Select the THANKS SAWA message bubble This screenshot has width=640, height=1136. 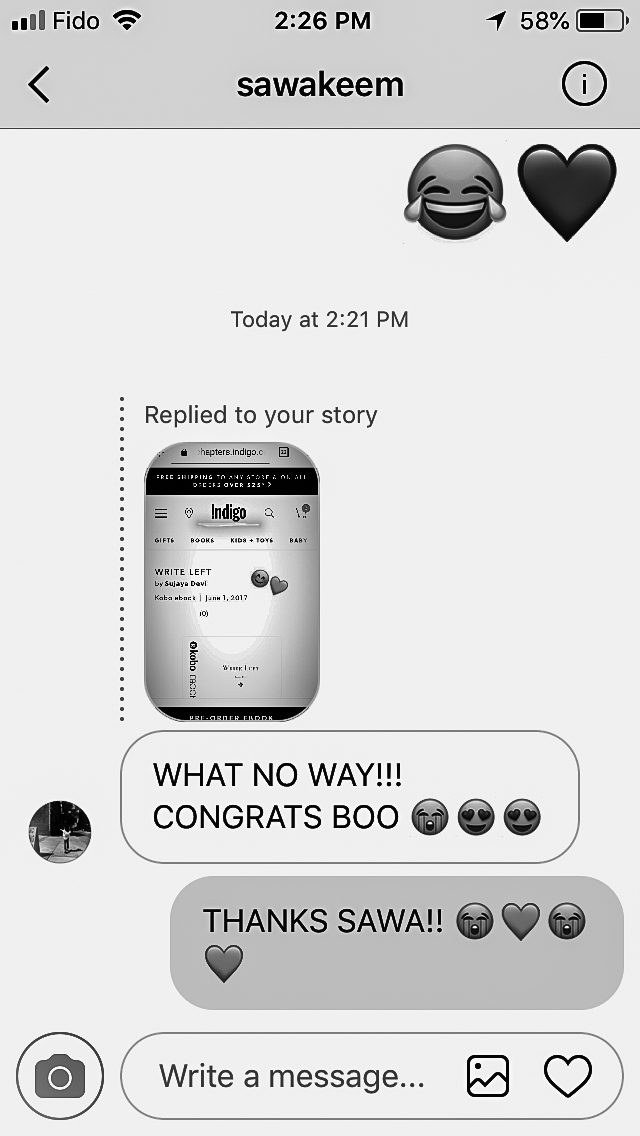[397, 943]
